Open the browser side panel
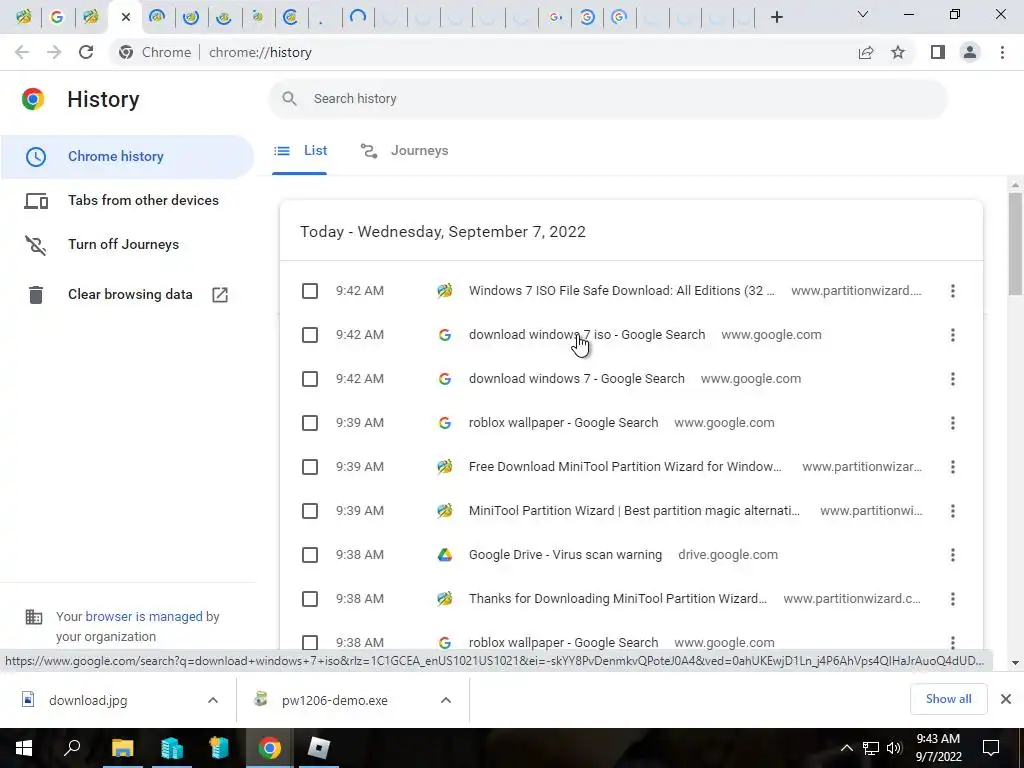This screenshot has height=768, width=1024. [938, 52]
